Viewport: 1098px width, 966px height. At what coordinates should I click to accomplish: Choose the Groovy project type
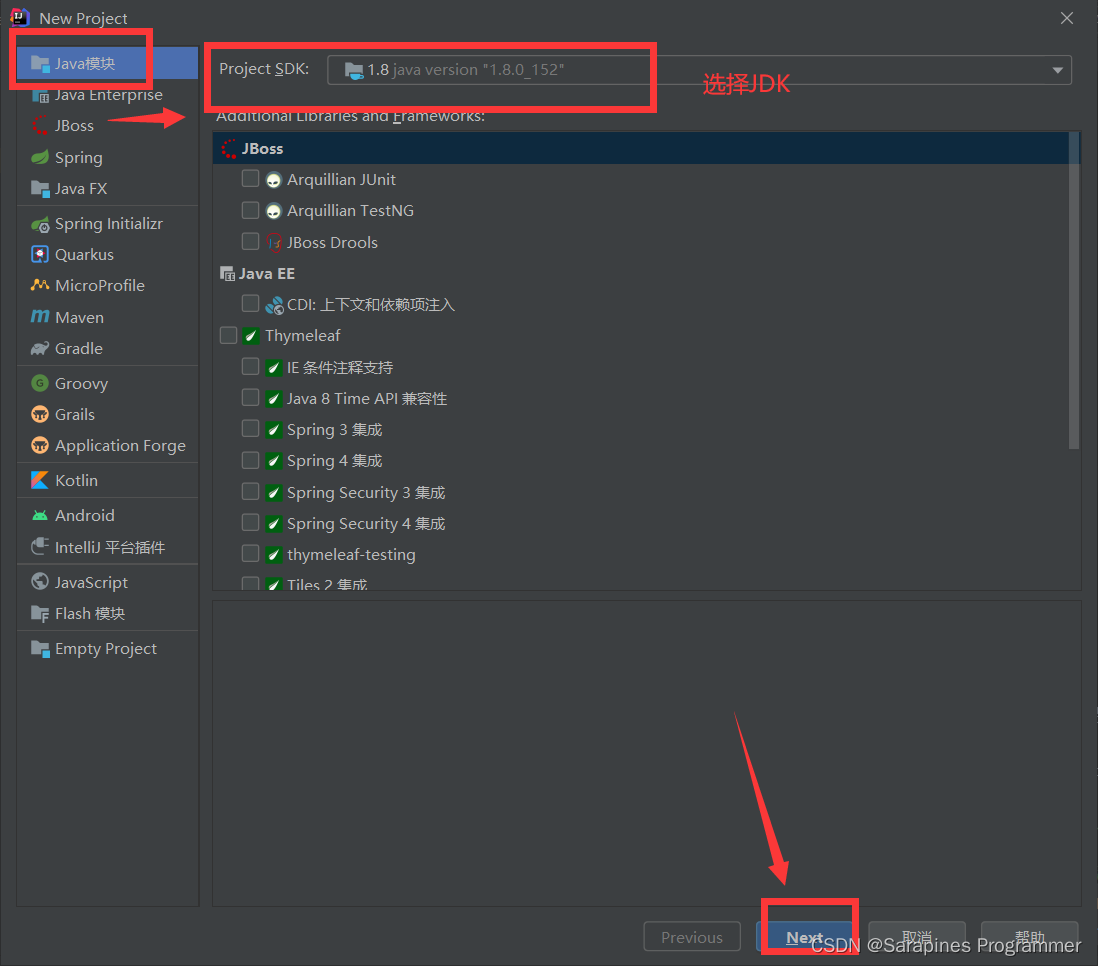(x=78, y=383)
